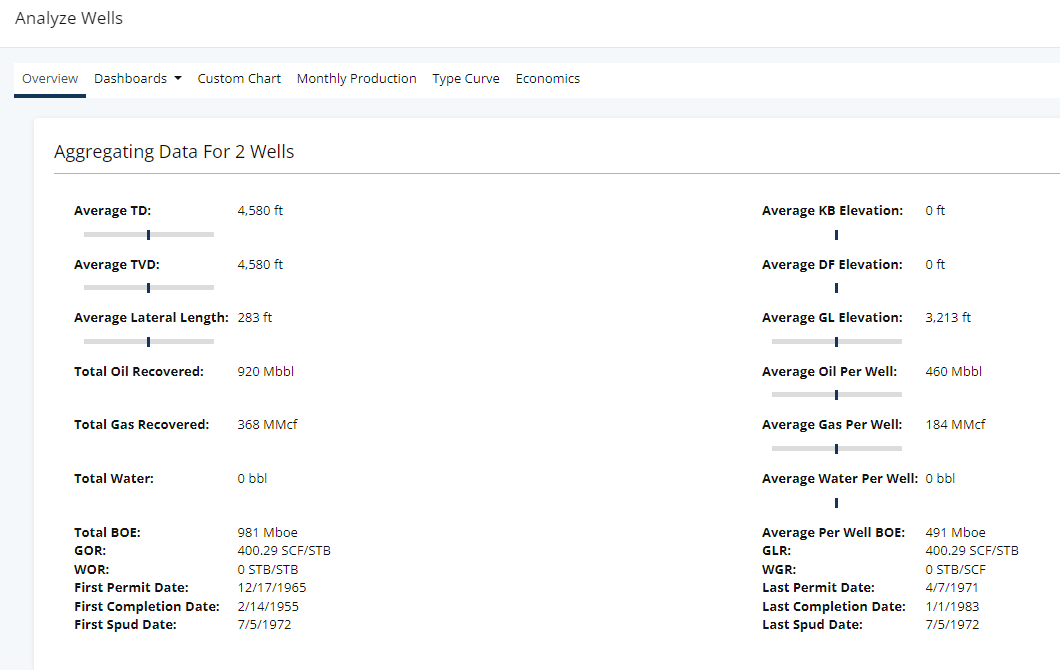
Task: Click the First Spud Date '7/5/1972'
Action: point(264,625)
